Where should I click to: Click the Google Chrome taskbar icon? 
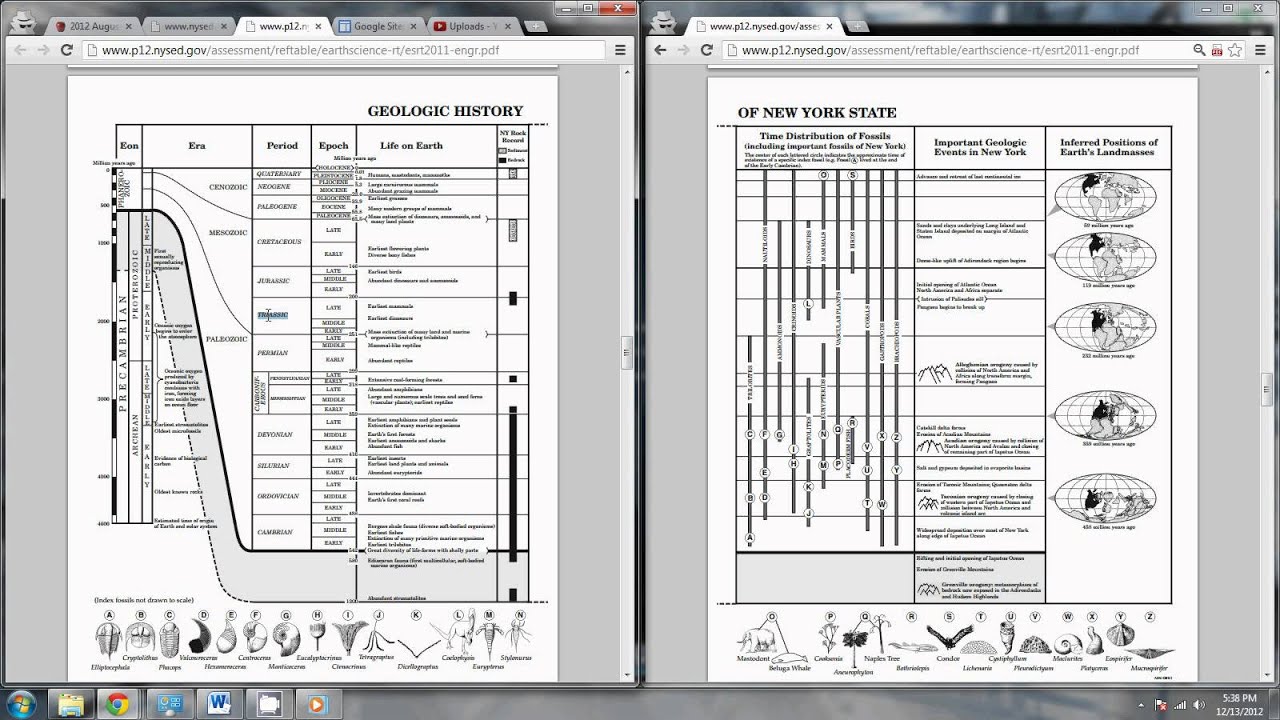118,704
